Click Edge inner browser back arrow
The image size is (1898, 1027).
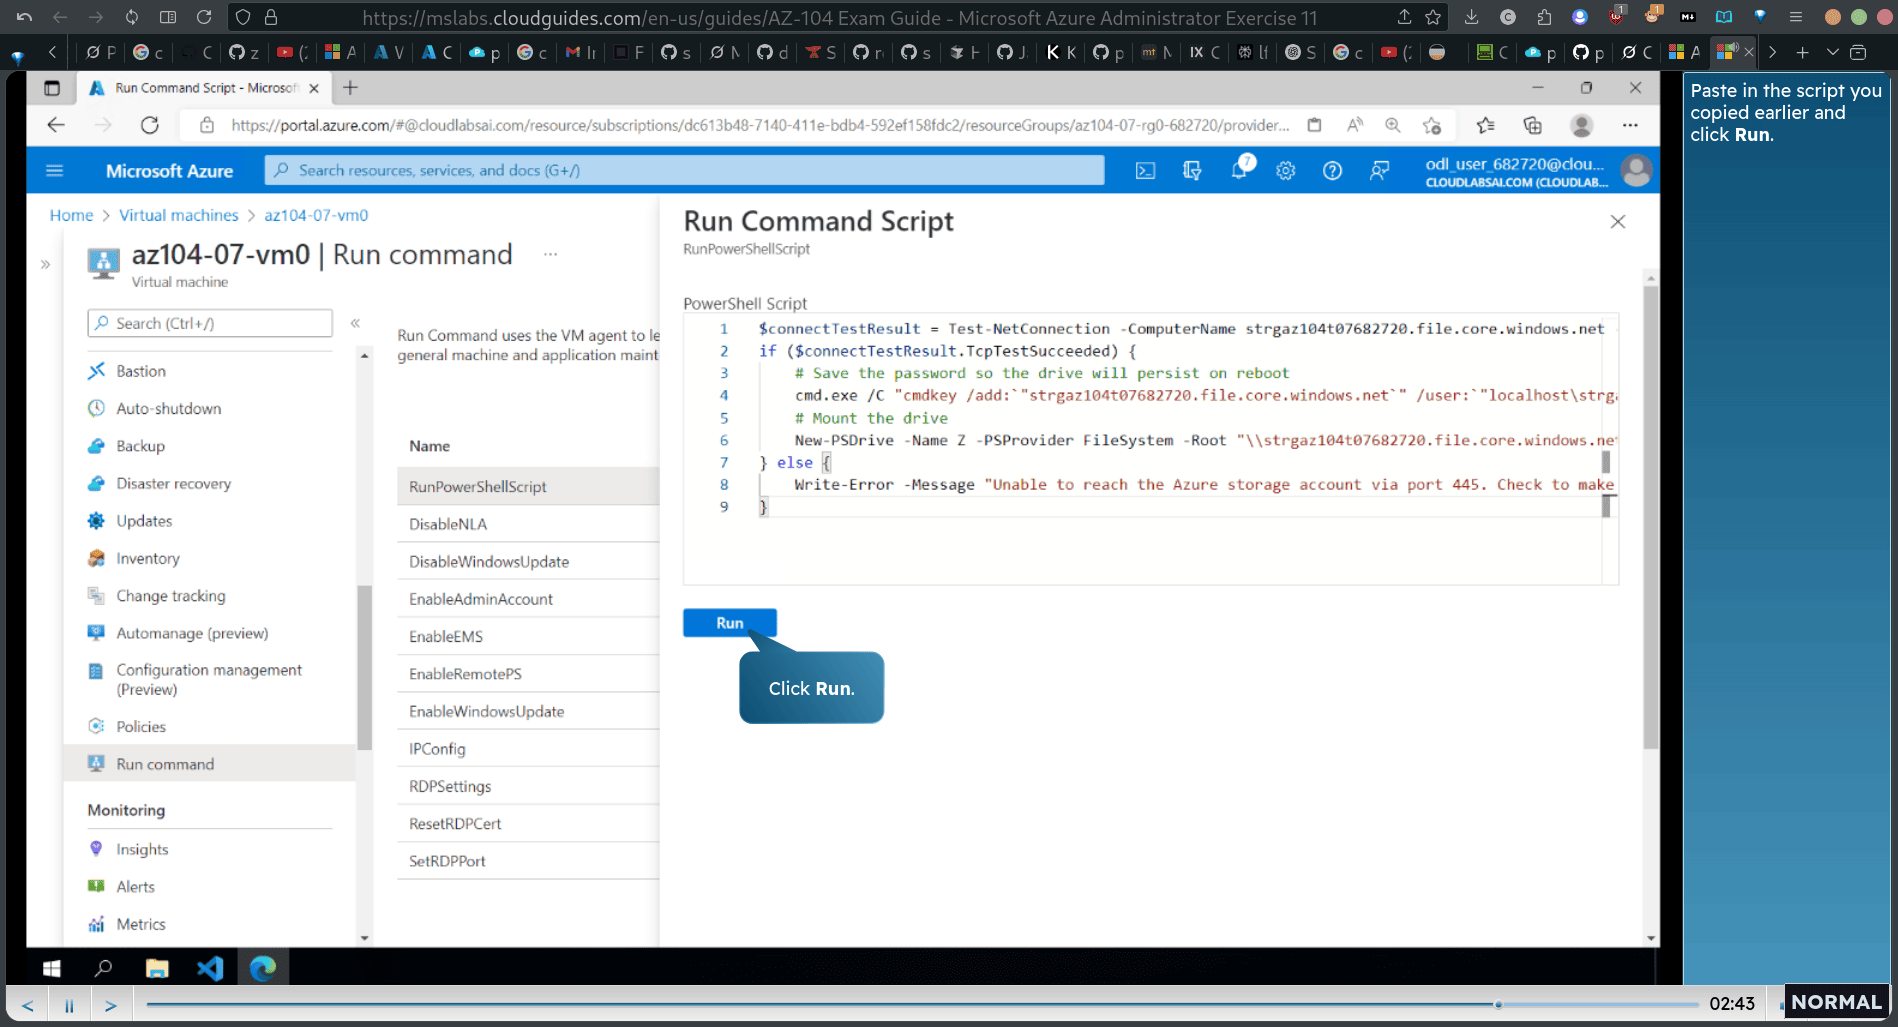coord(56,125)
